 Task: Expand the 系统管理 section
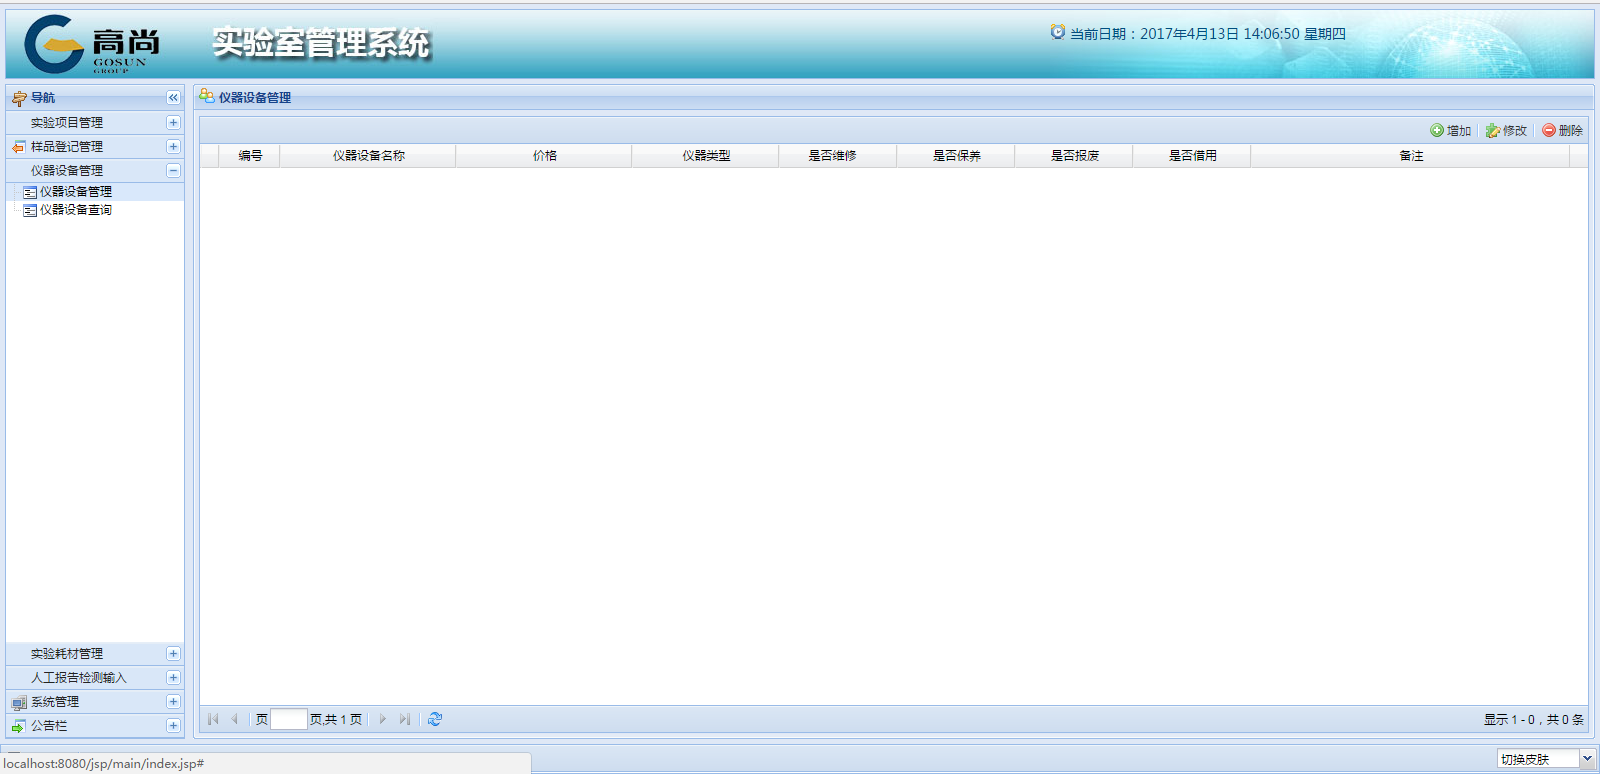173,702
